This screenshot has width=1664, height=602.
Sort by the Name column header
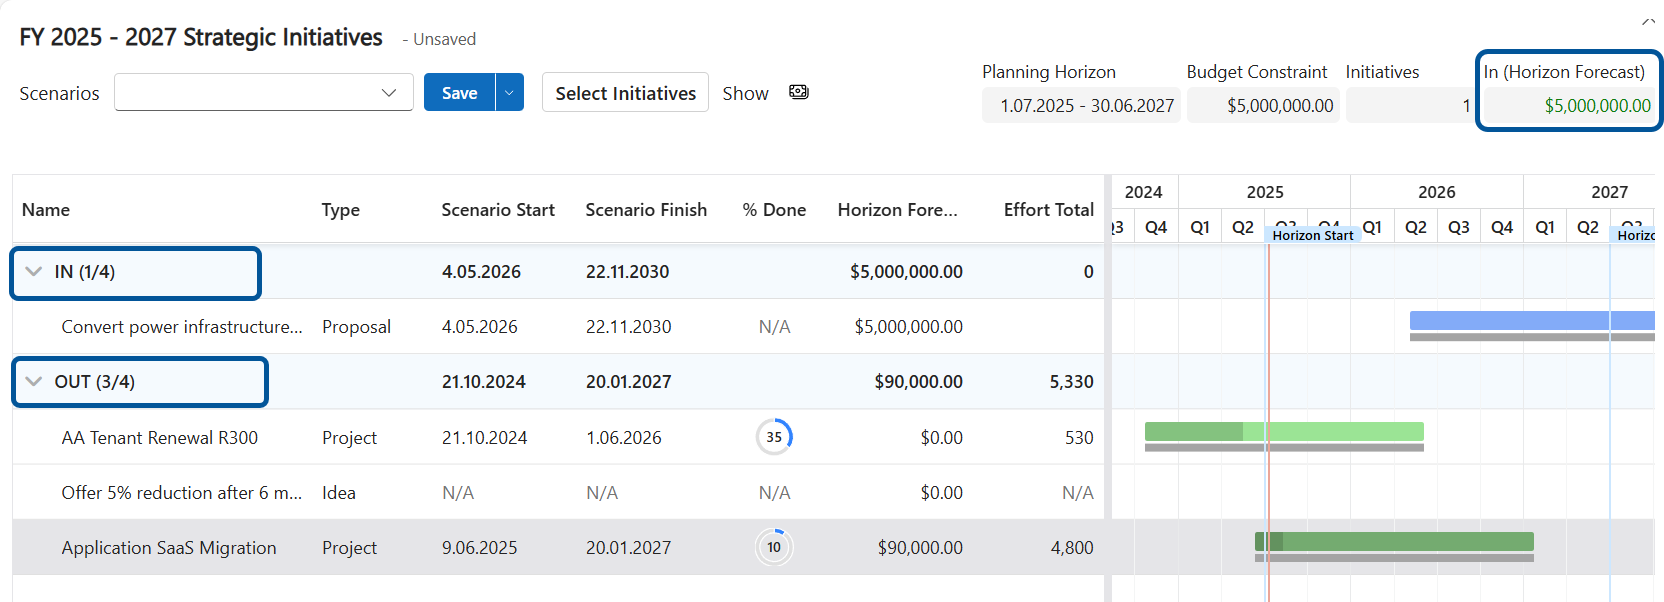click(x=46, y=210)
